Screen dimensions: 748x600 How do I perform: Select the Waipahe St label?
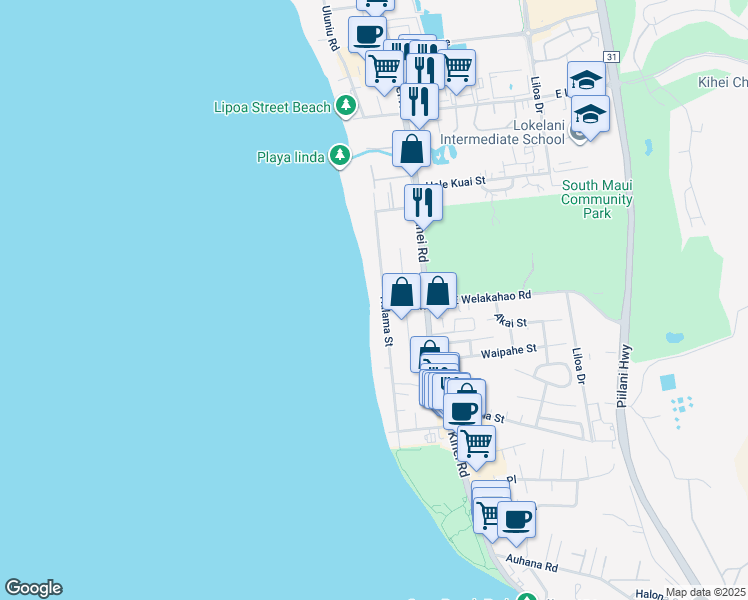pyautogui.click(x=509, y=352)
